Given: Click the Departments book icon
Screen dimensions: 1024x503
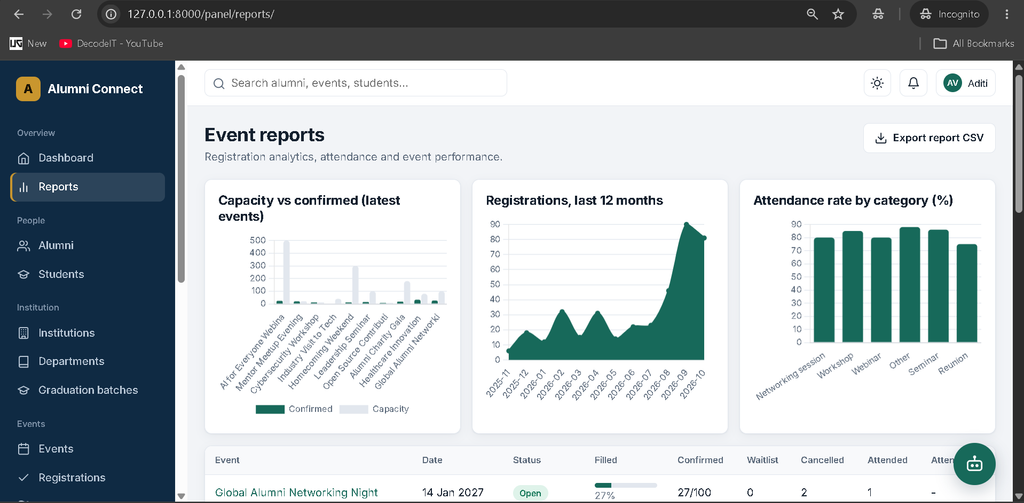Looking at the screenshot, I should (24, 361).
